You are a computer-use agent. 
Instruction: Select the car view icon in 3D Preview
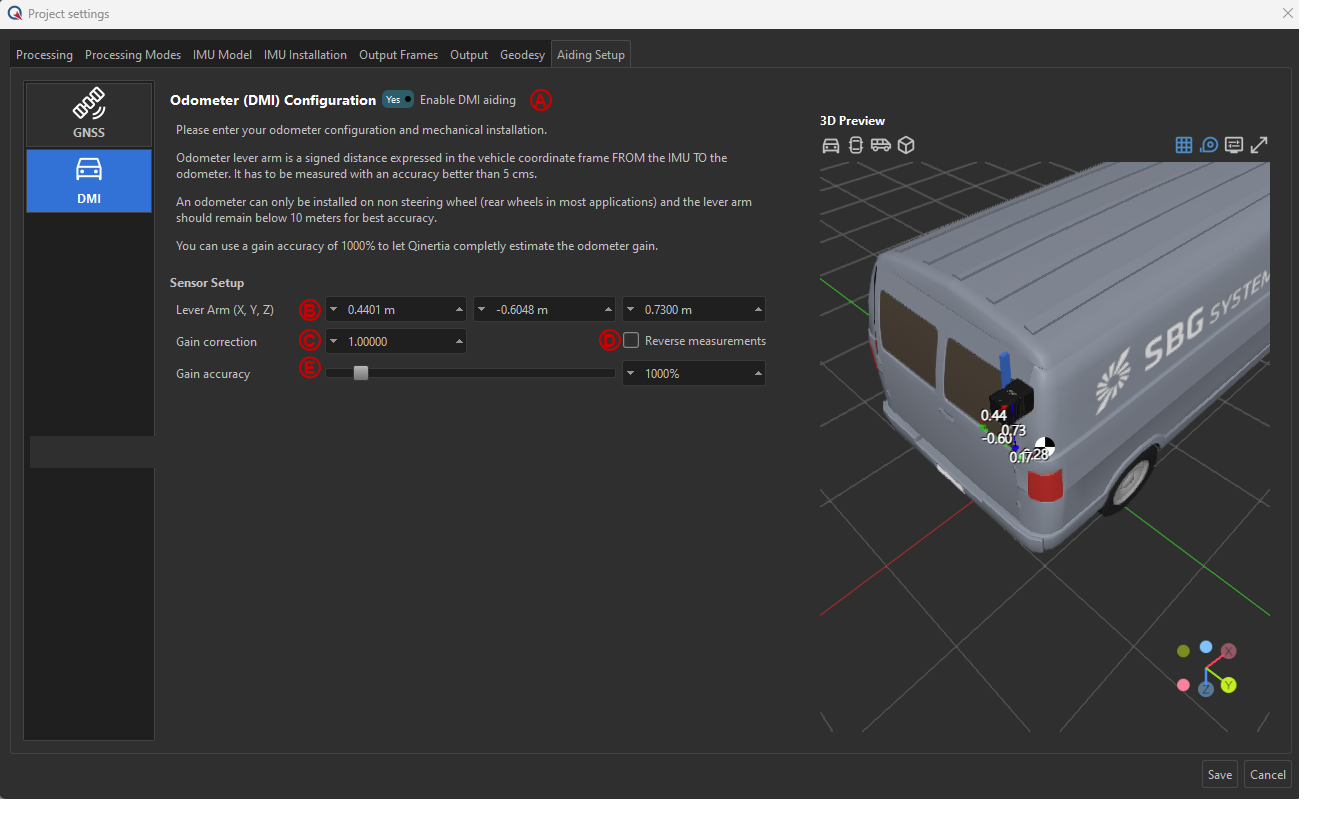830,145
